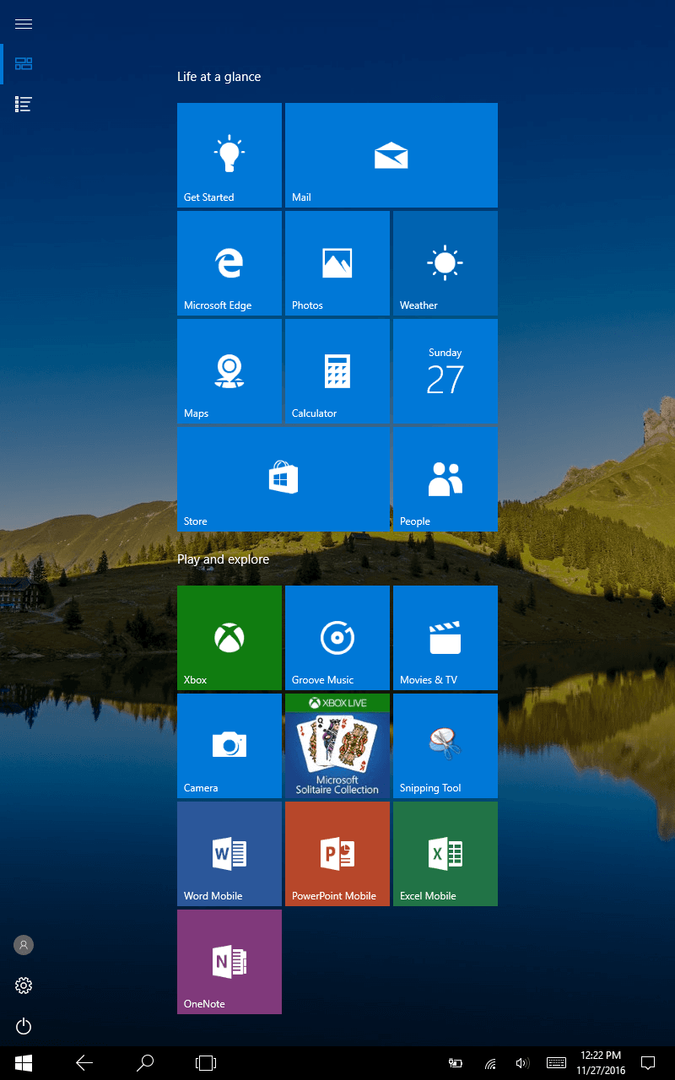Open taskbar Search magnifier

coord(145,1063)
